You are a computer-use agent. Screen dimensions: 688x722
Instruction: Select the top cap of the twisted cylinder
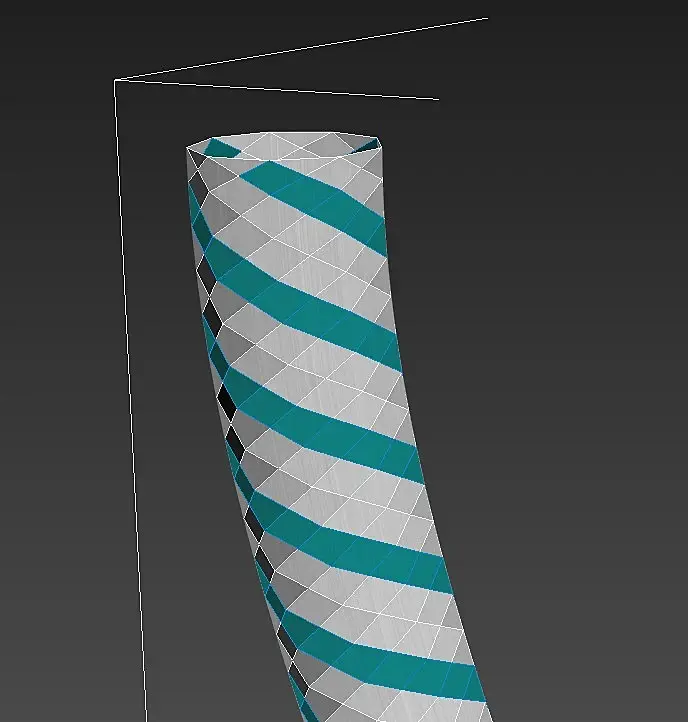(x=284, y=146)
